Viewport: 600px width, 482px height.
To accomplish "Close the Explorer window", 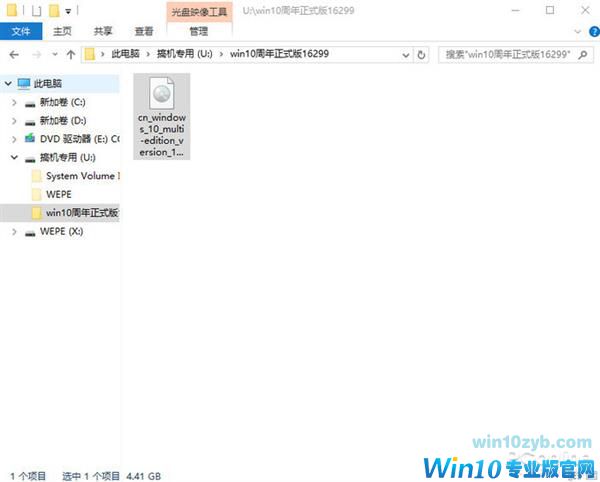I will tap(585, 10).
